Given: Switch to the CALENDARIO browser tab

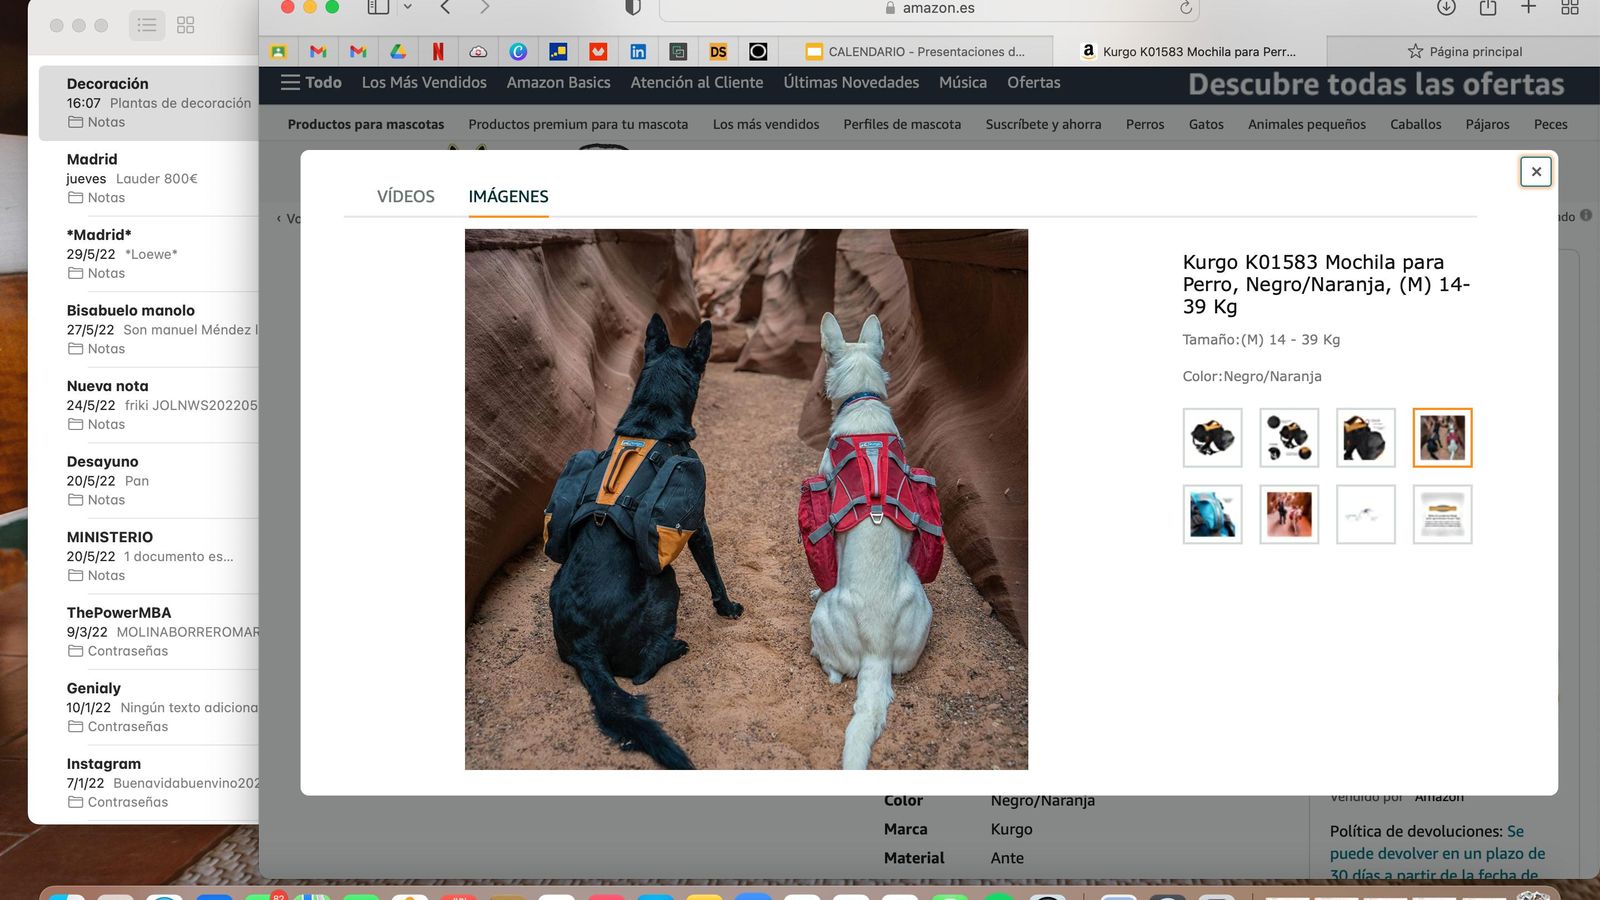Looking at the screenshot, I should (x=915, y=51).
